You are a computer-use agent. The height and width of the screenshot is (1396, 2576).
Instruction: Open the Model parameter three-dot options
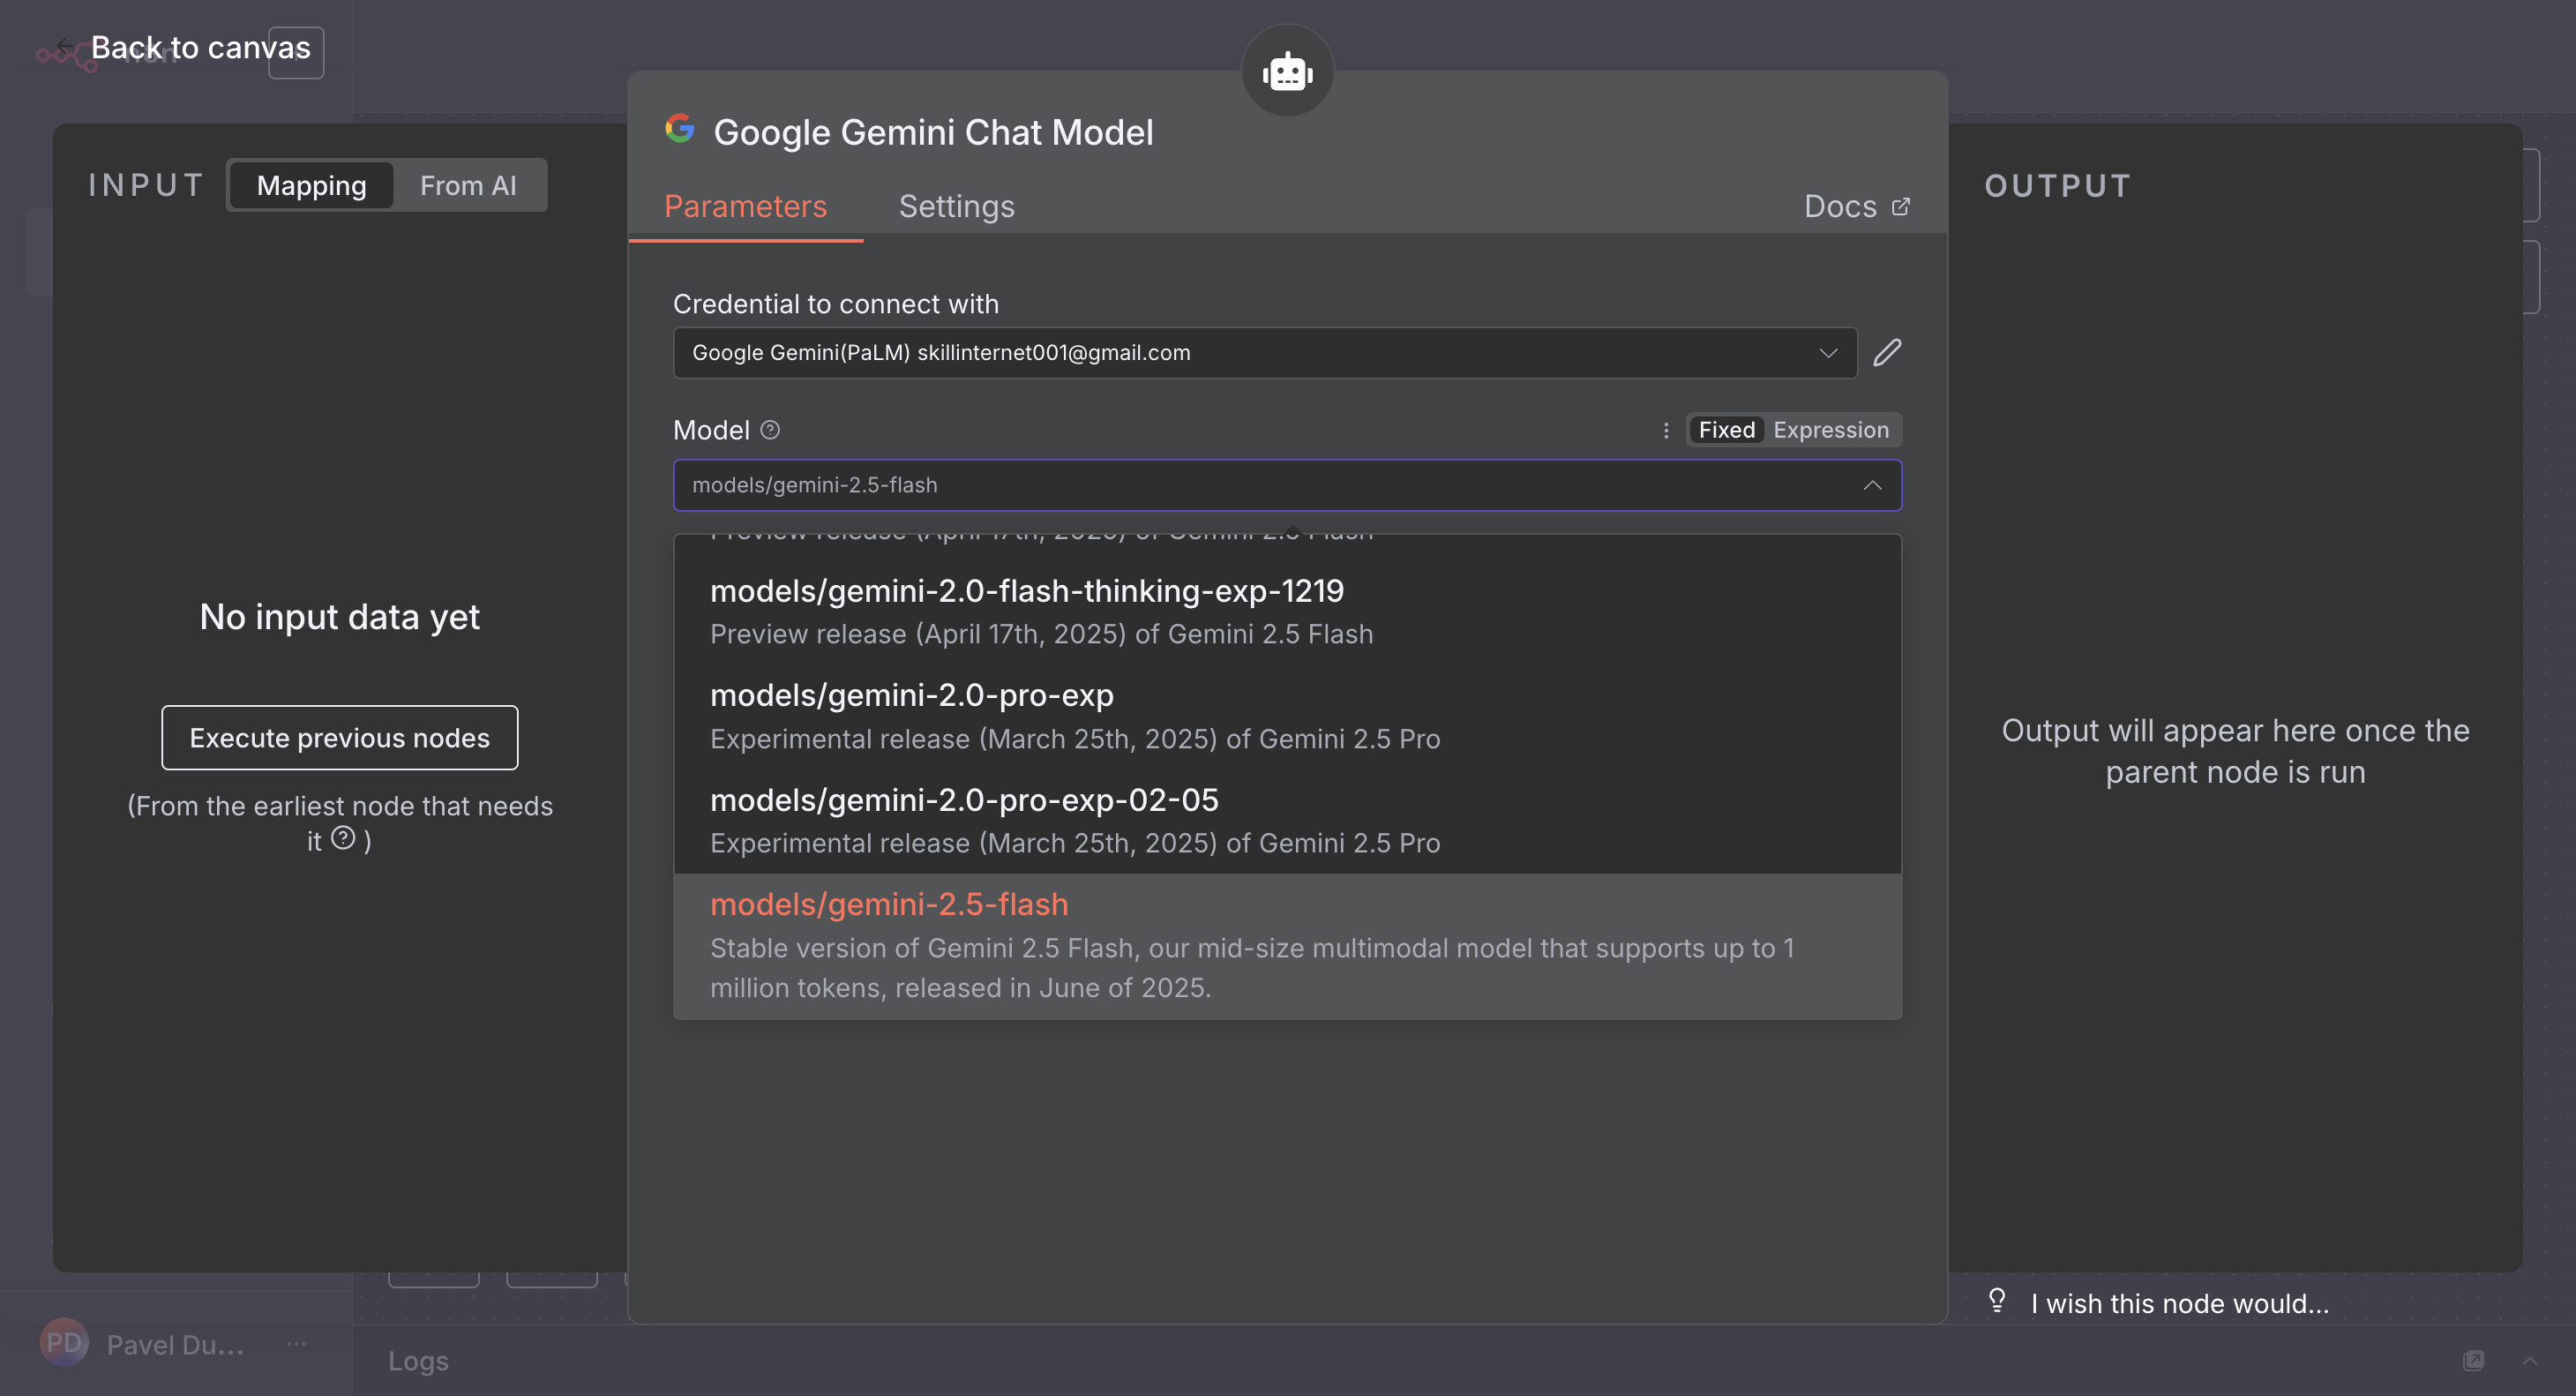[1666, 430]
